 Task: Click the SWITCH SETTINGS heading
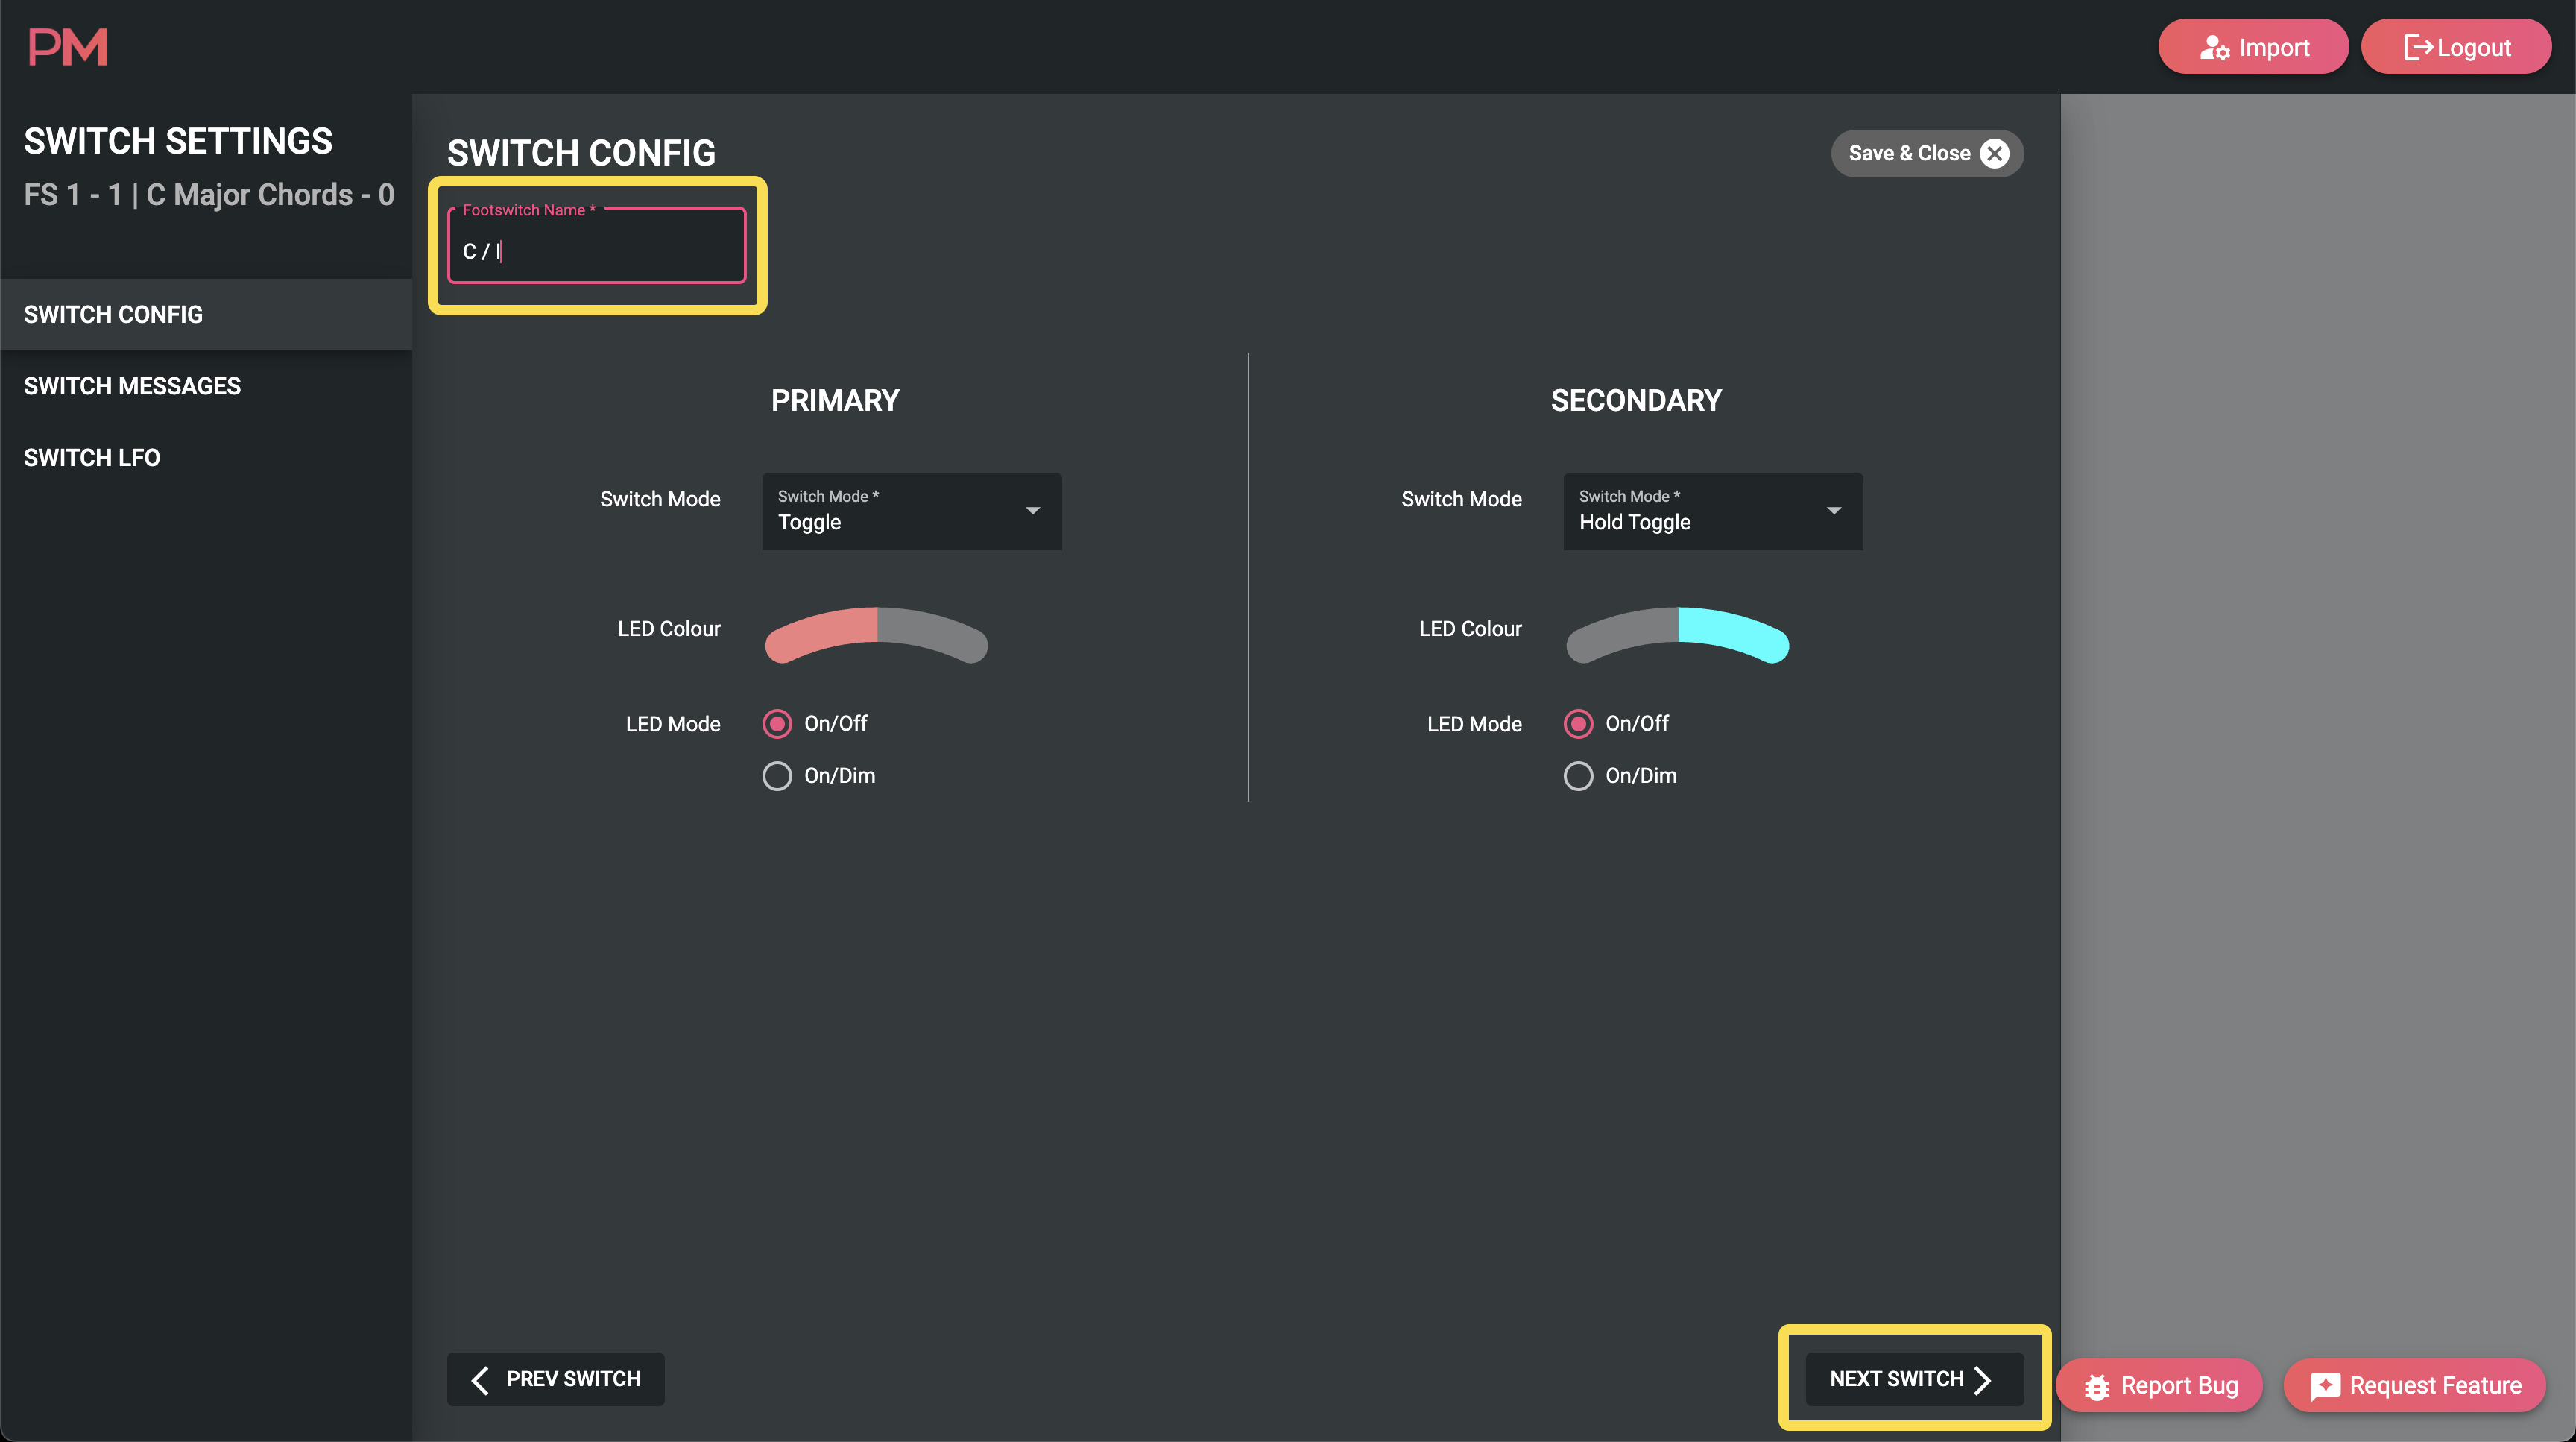(x=178, y=141)
